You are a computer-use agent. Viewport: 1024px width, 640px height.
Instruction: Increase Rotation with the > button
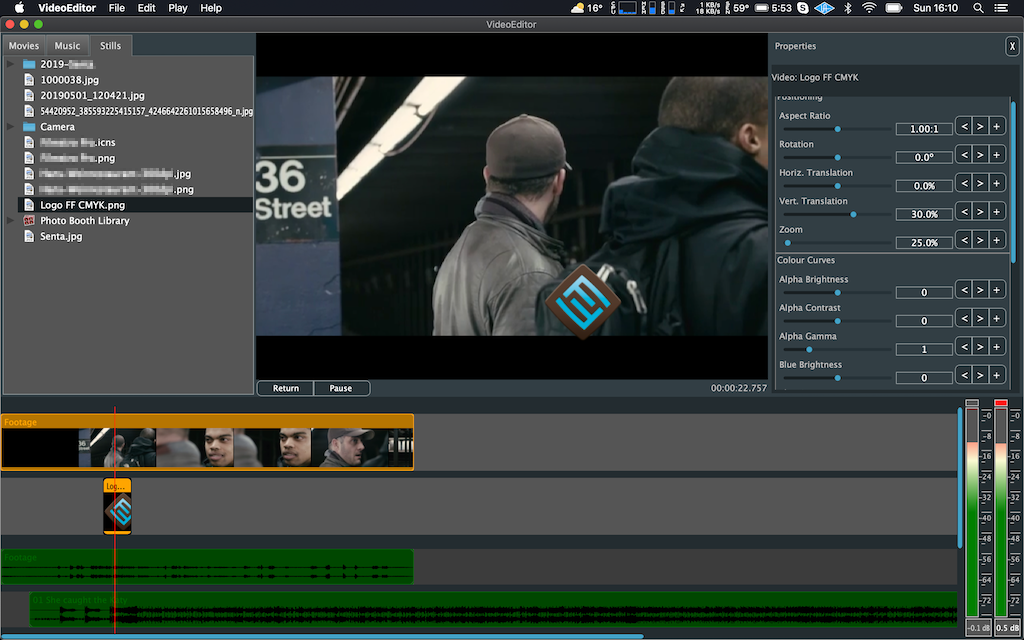(980, 155)
